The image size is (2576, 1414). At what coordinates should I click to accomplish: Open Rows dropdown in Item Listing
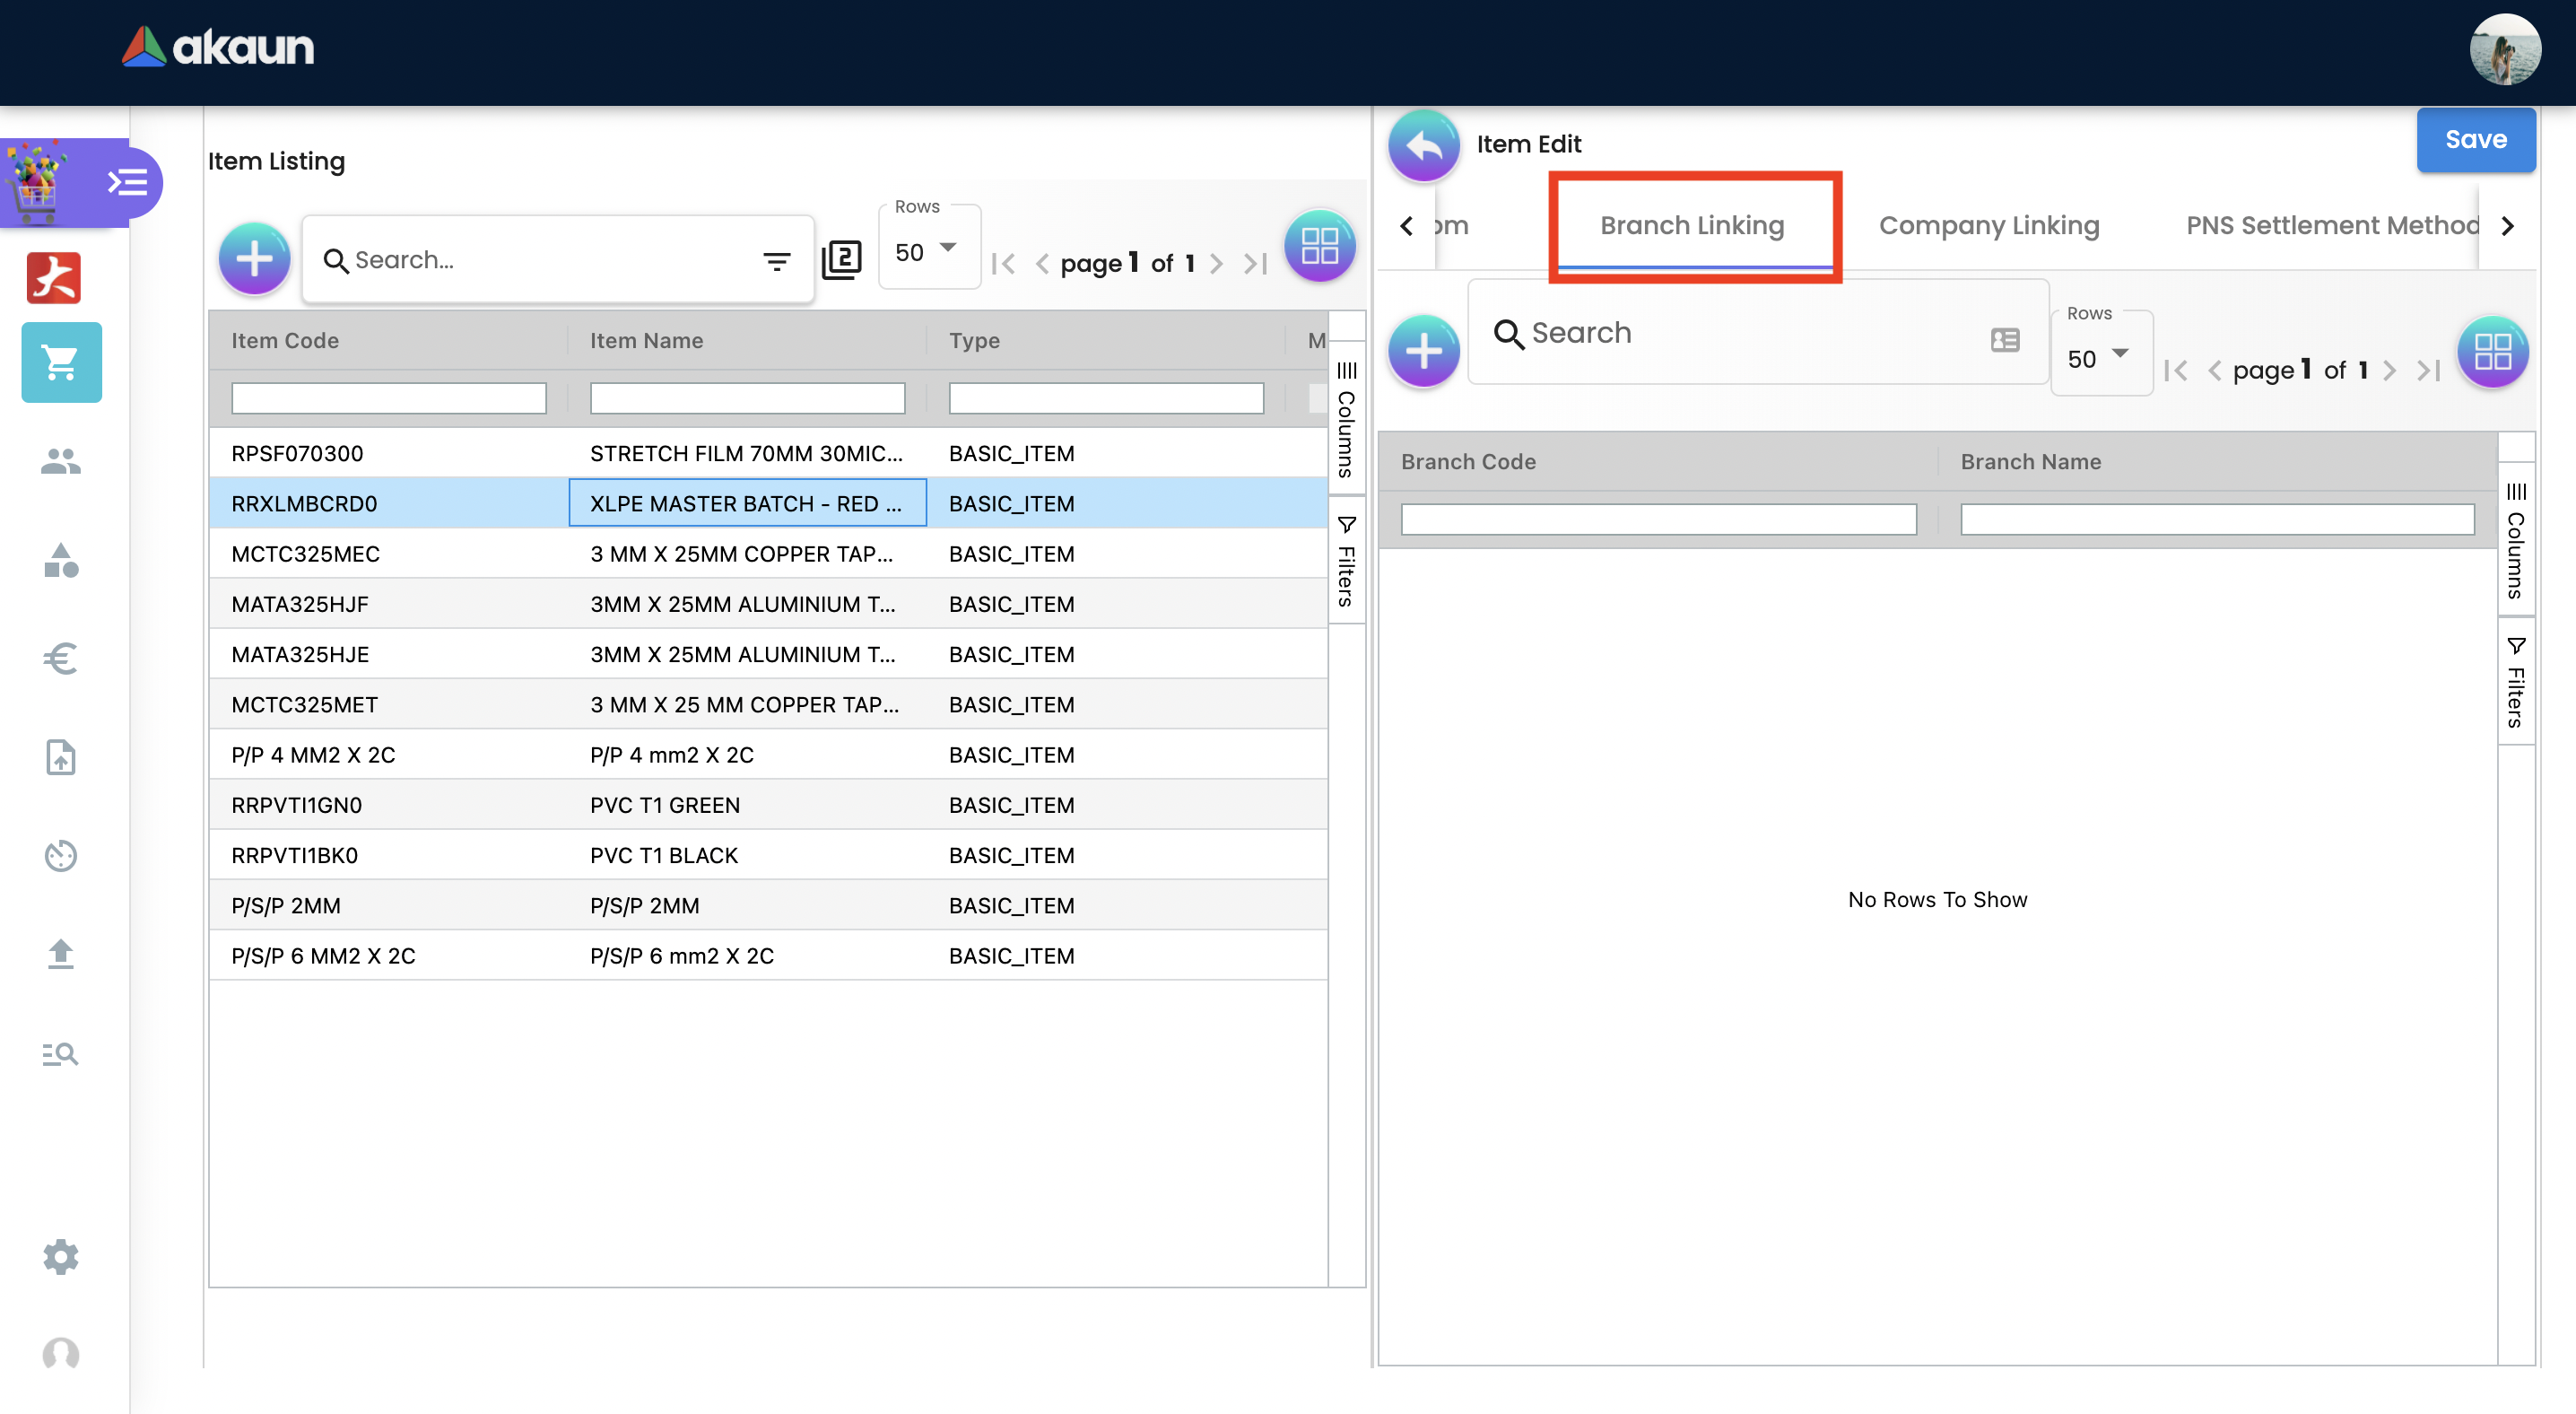927,251
